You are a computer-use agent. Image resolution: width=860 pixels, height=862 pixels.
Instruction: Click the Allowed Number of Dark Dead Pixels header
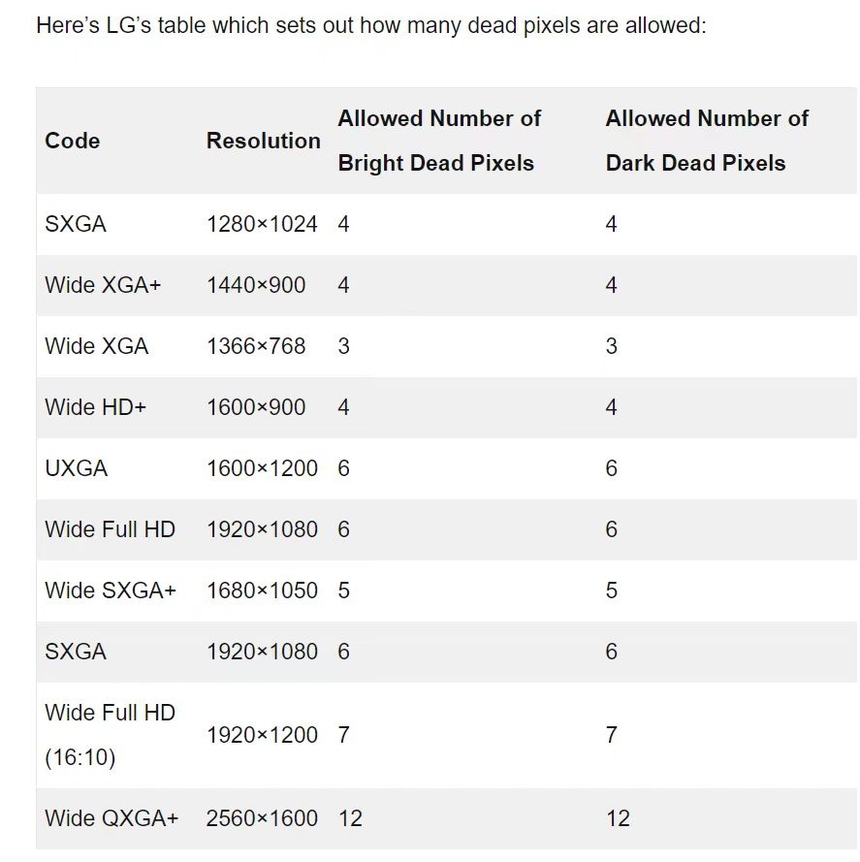(706, 141)
